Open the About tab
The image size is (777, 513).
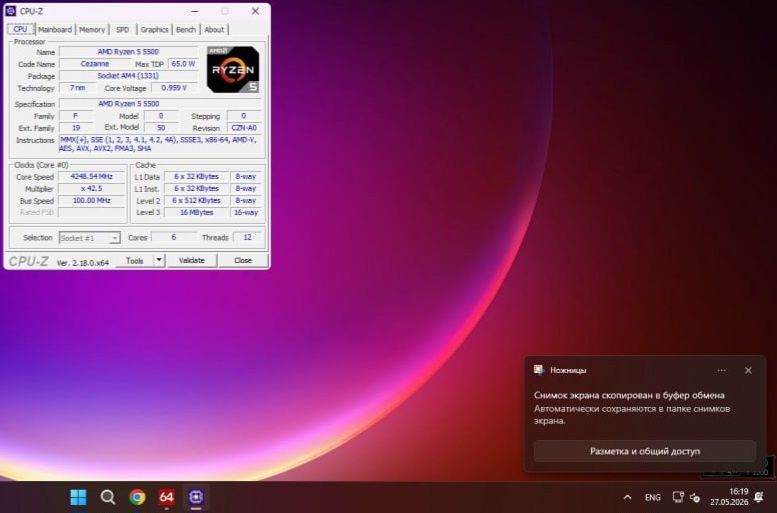(214, 30)
